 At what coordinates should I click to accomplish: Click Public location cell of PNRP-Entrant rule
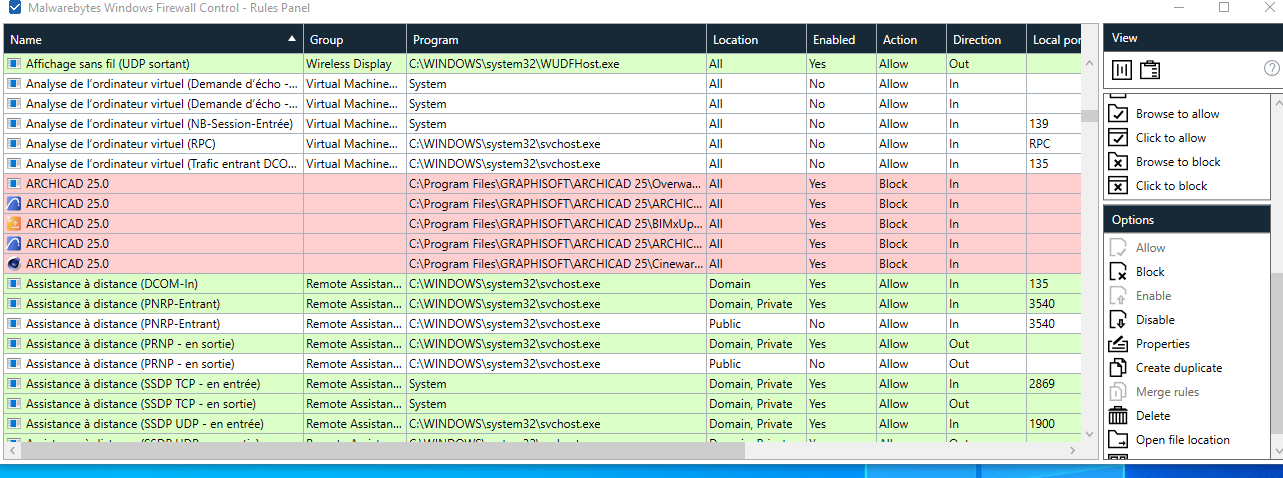755,324
